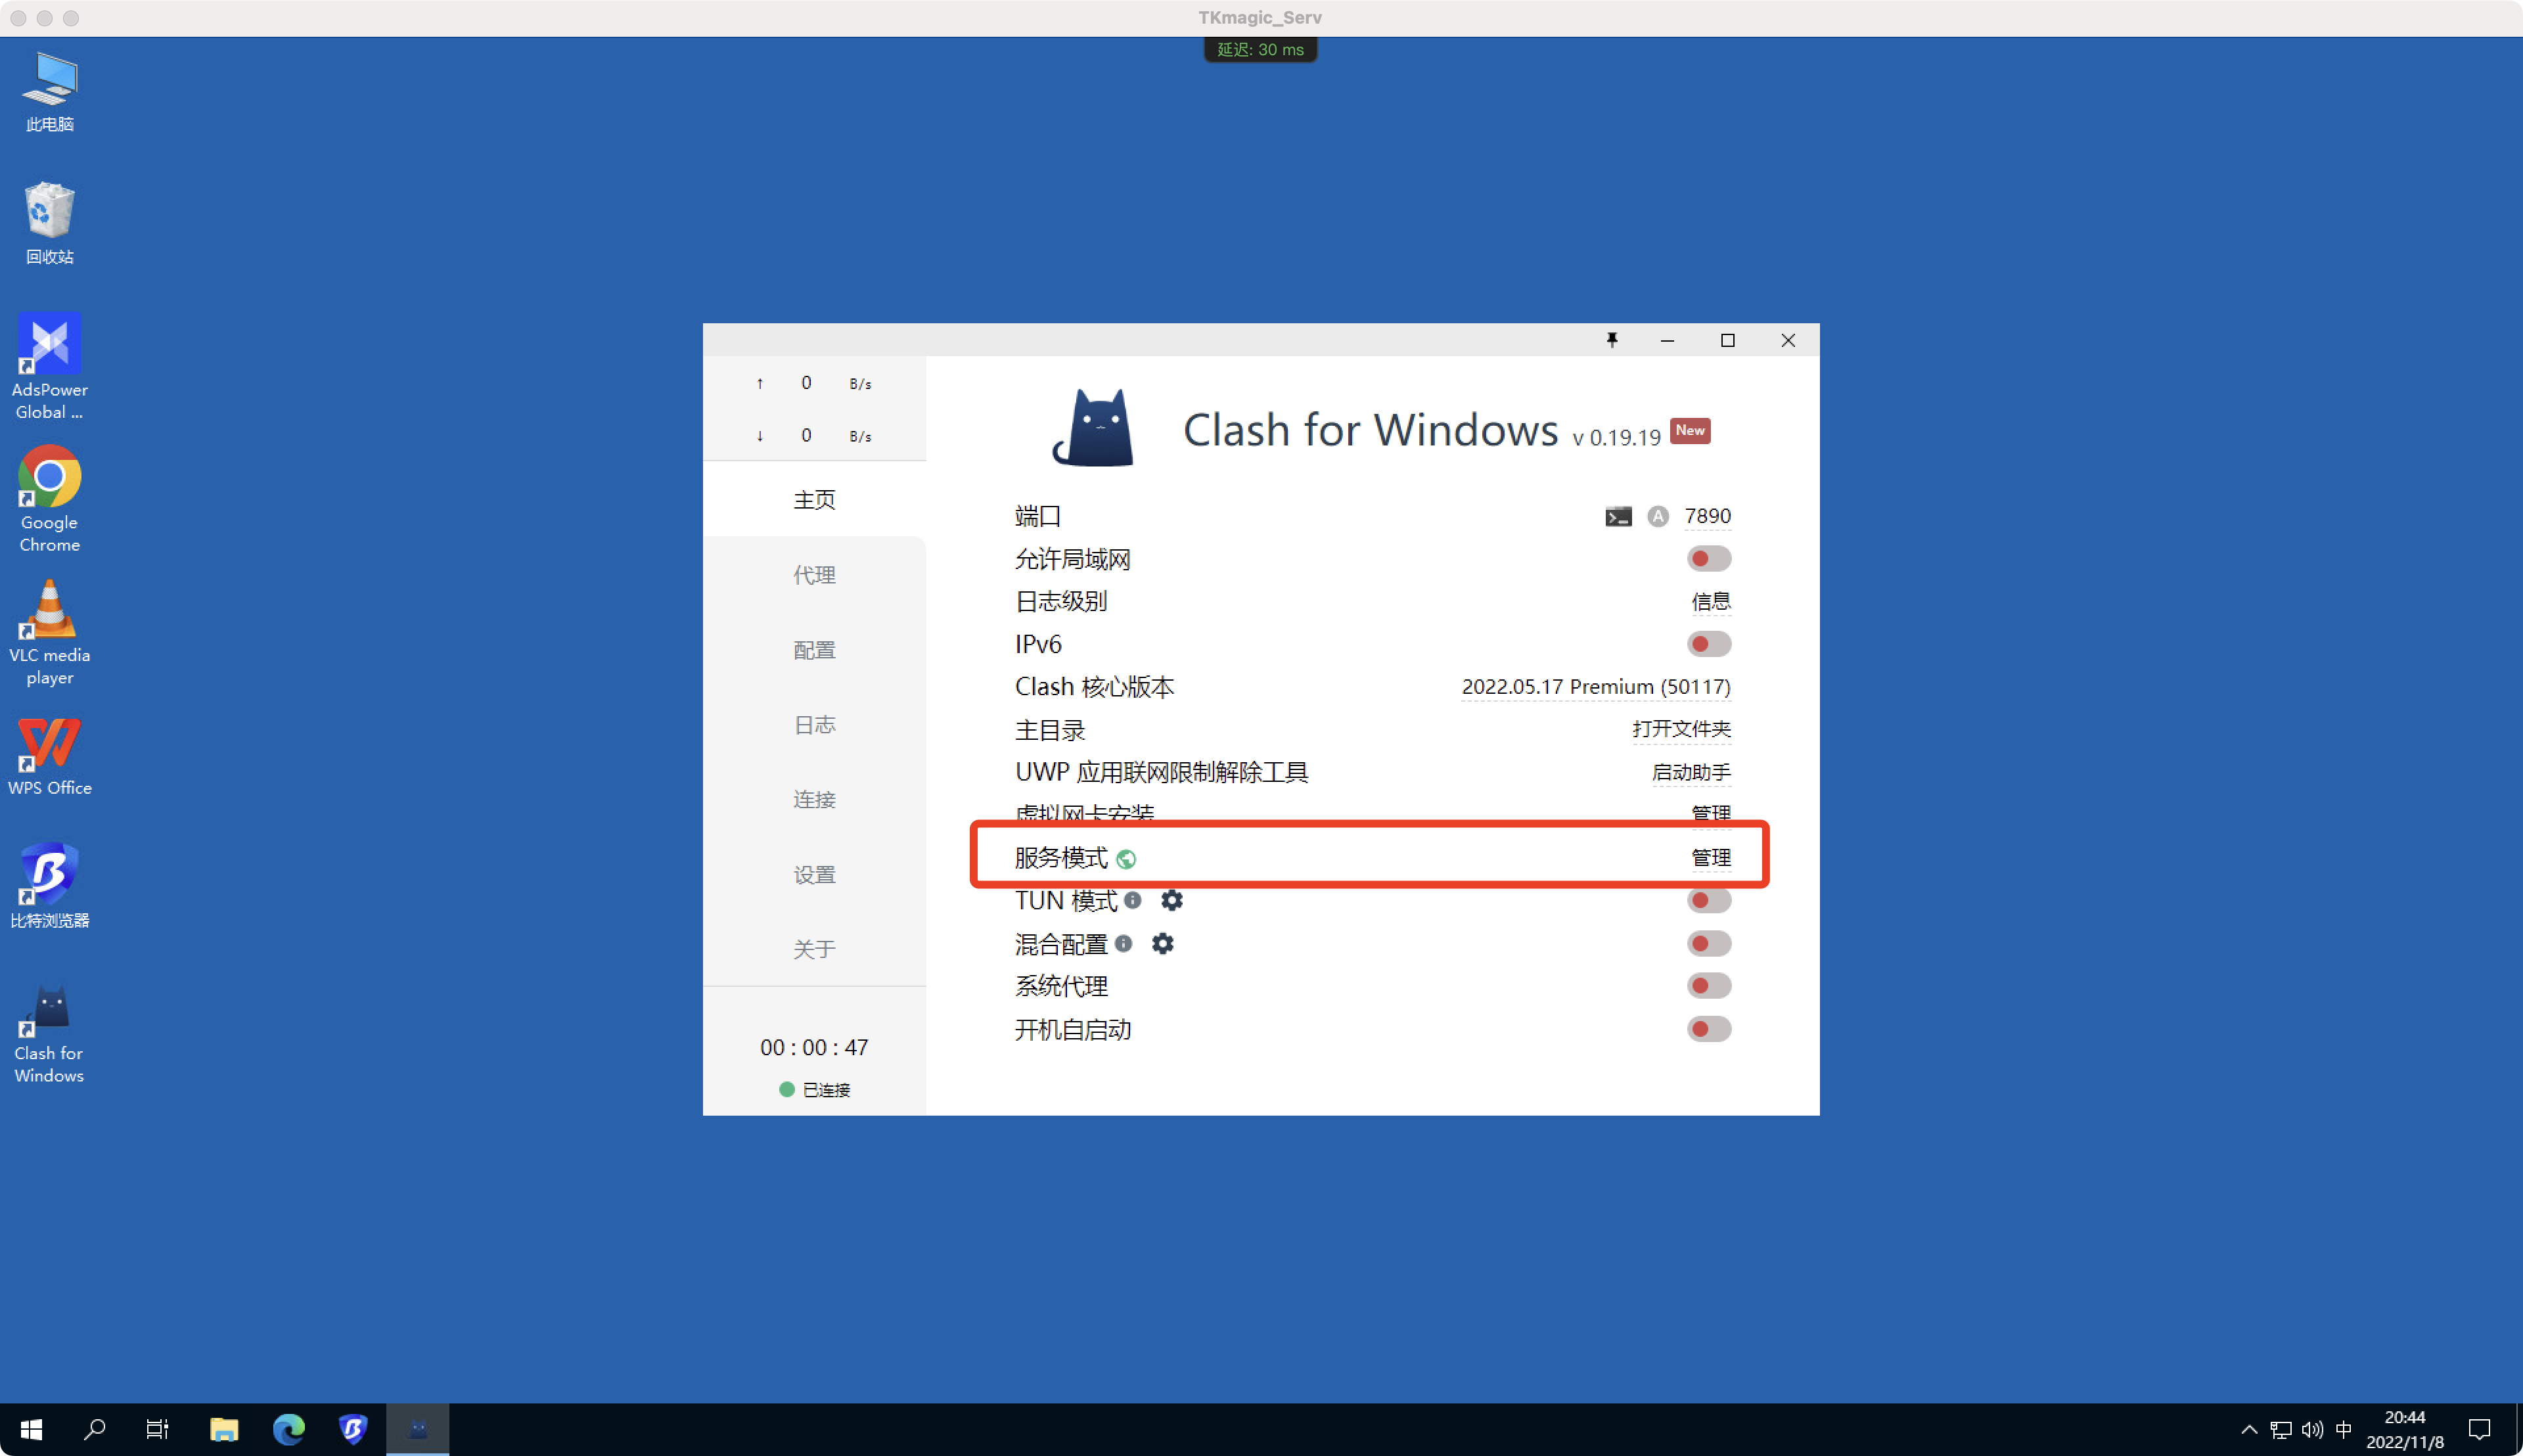Open Microsoft Edge from taskbar
Viewport: 2523px width, 1456px height.
289,1429
